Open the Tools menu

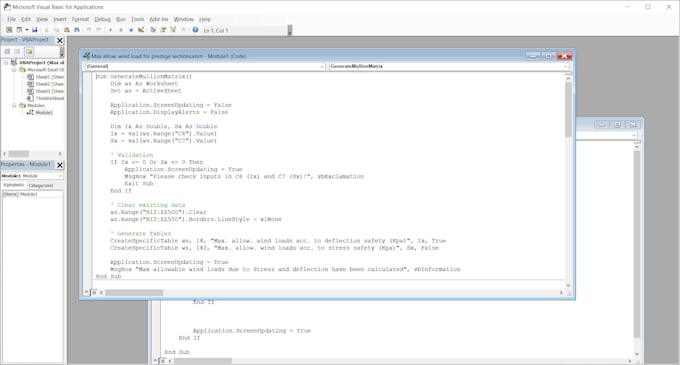coord(137,19)
